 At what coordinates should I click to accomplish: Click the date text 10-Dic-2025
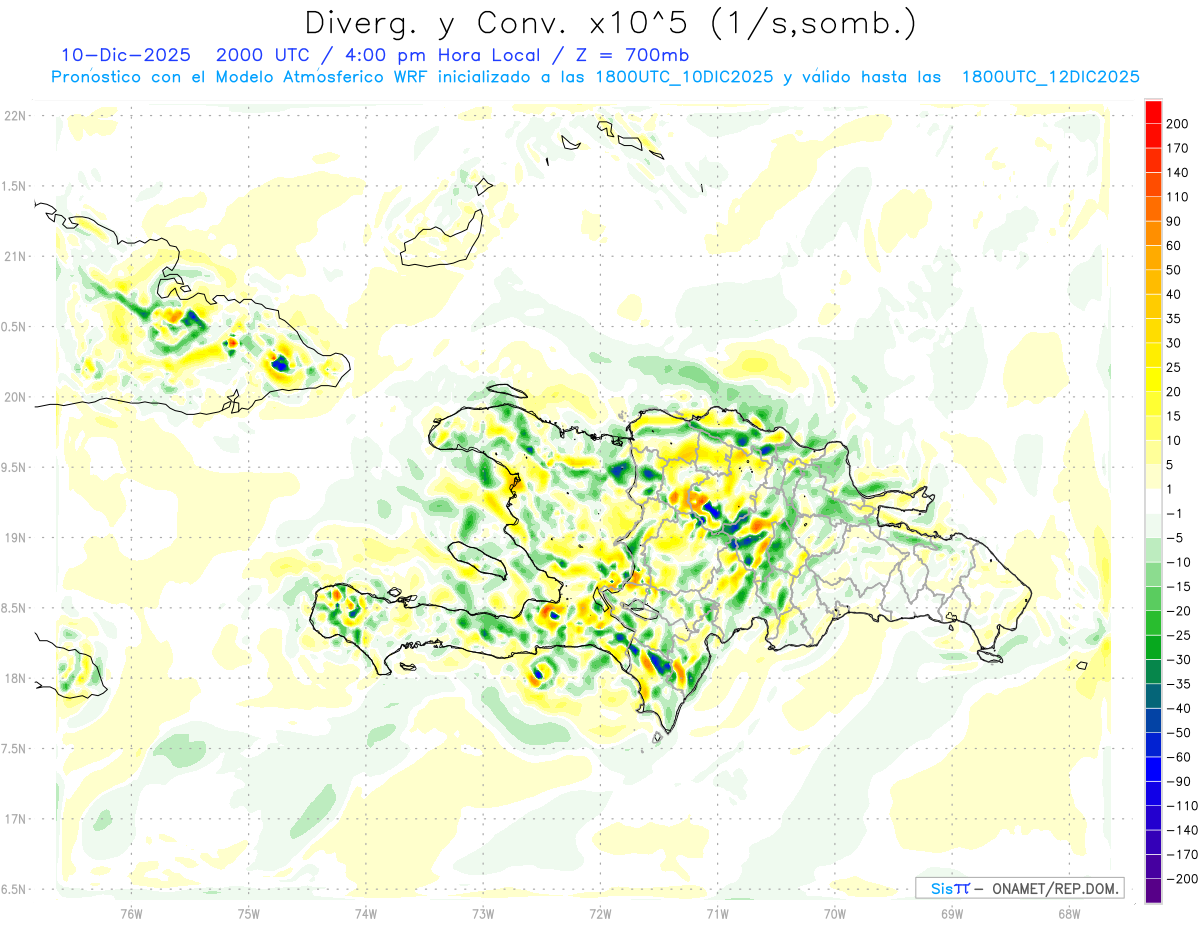pos(126,56)
